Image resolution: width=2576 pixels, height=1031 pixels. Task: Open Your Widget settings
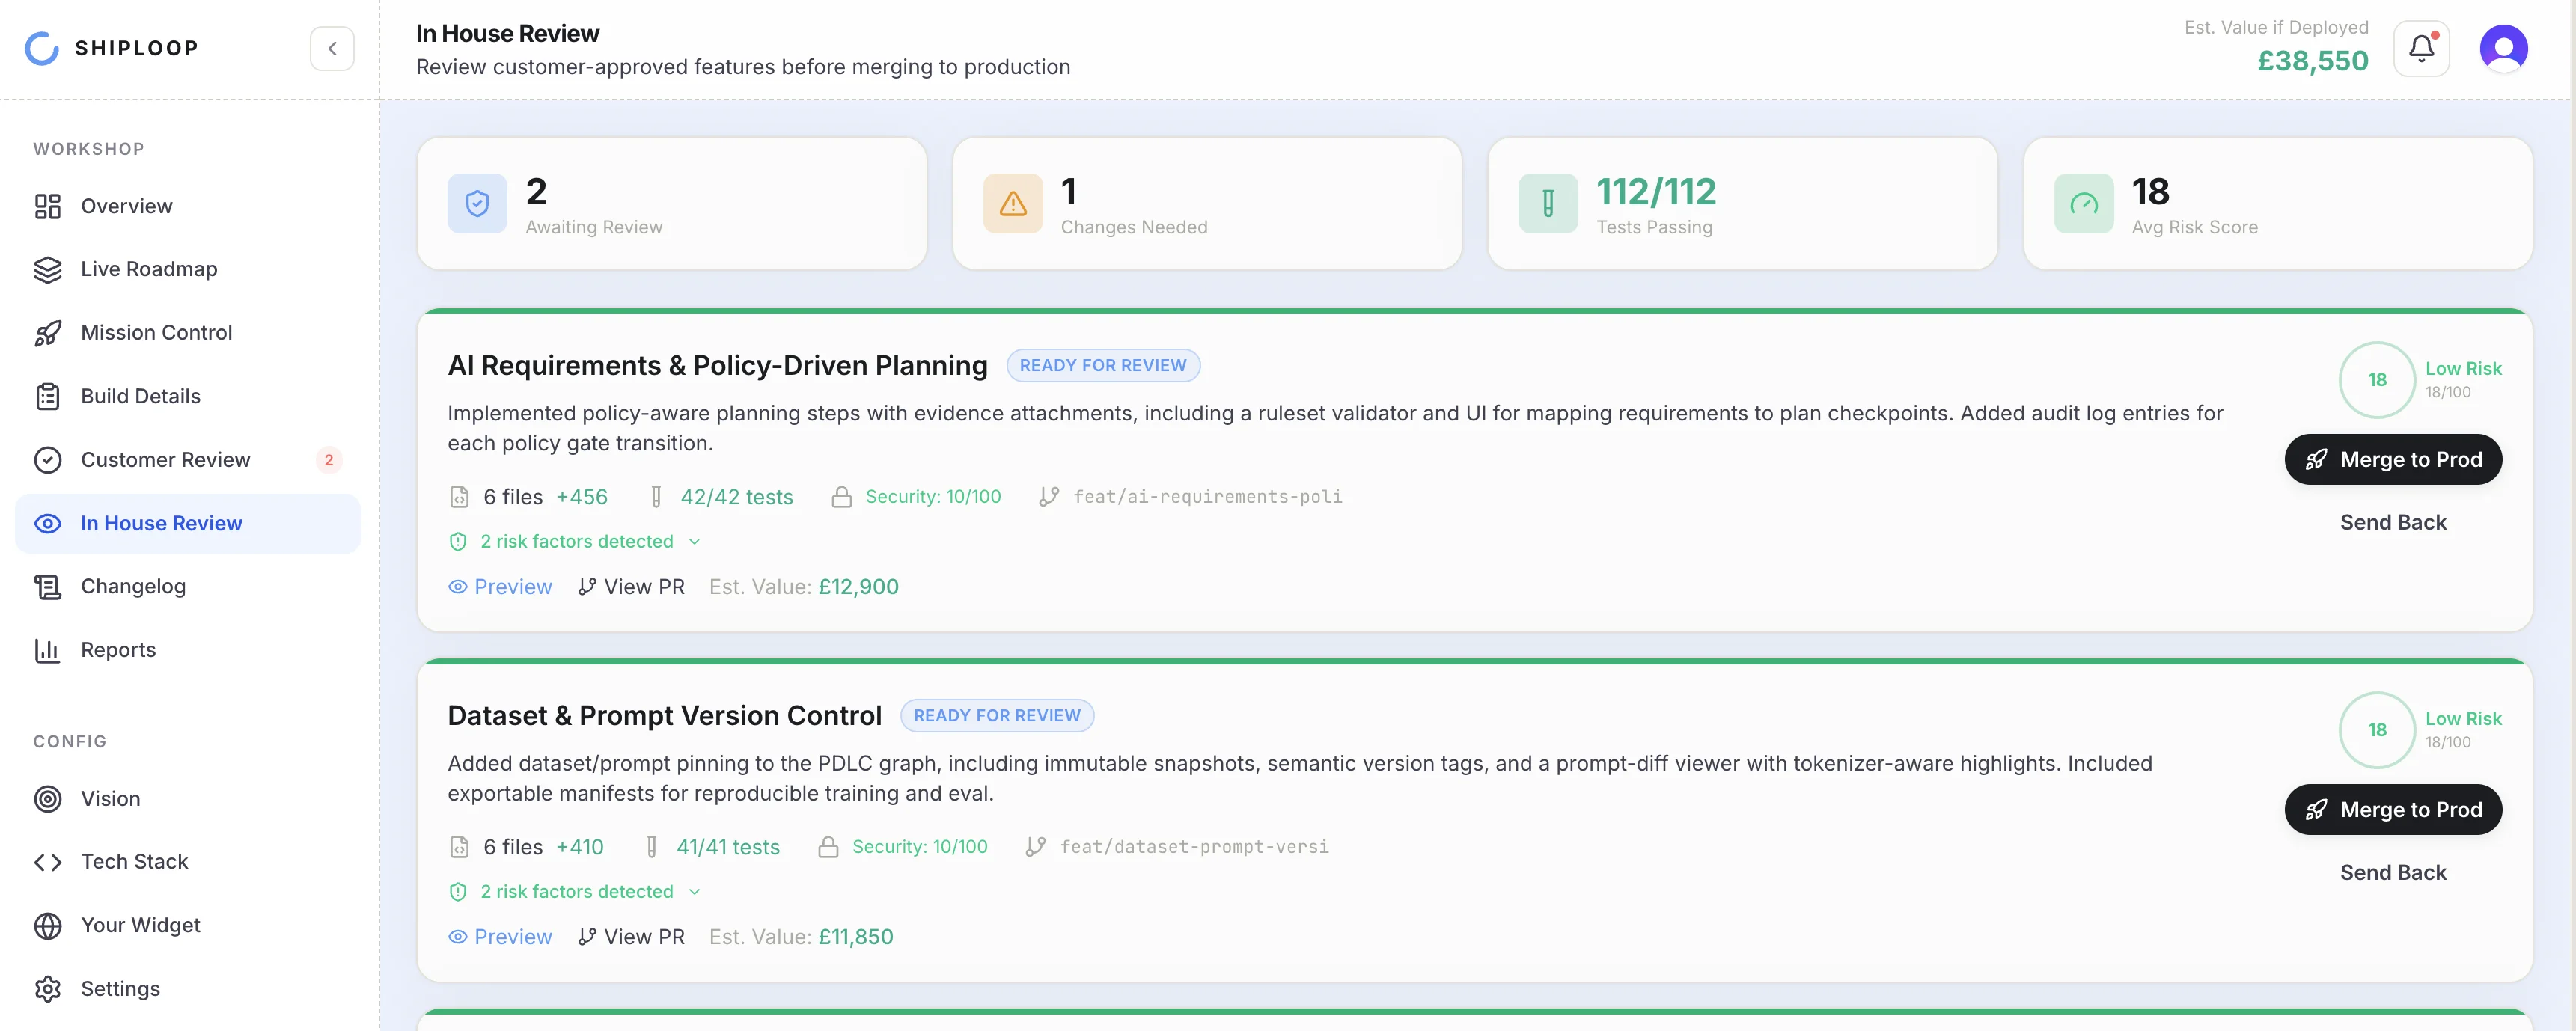140,925
